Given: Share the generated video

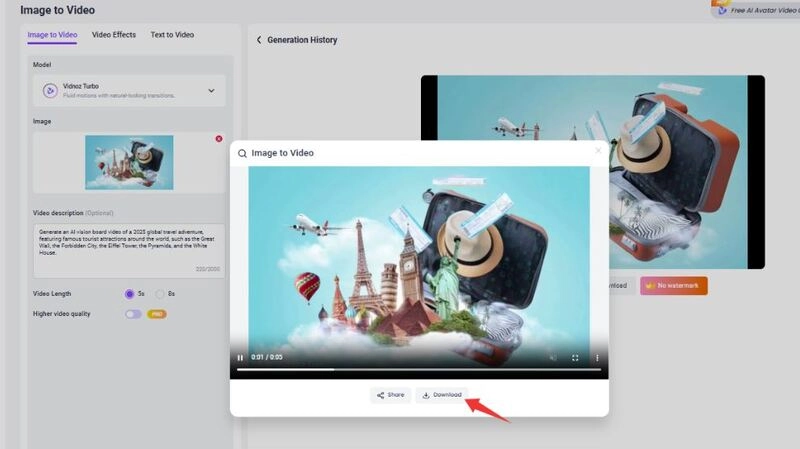Looking at the screenshot, I should (390, 395).
